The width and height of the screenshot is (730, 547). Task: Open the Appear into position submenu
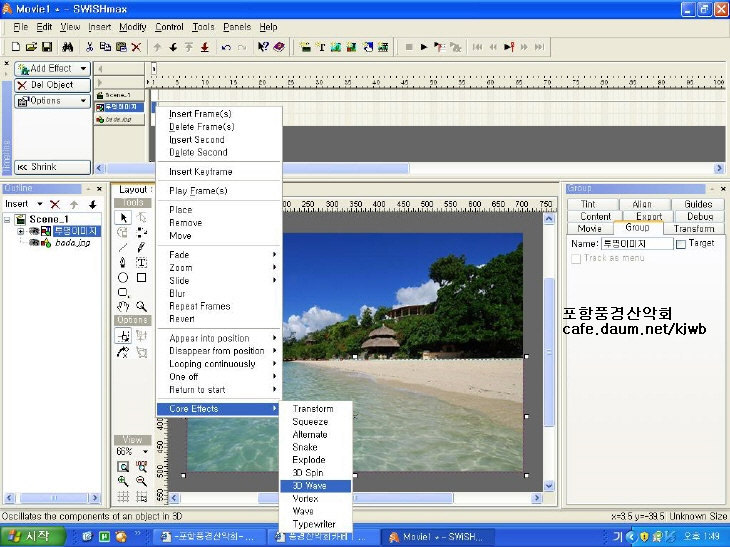(x=219, y=338)
